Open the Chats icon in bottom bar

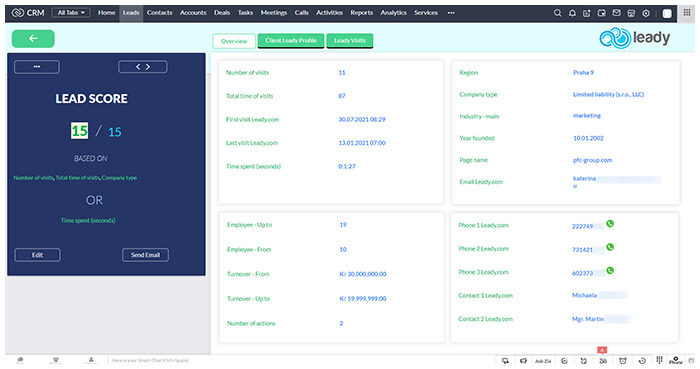(20, 360)
